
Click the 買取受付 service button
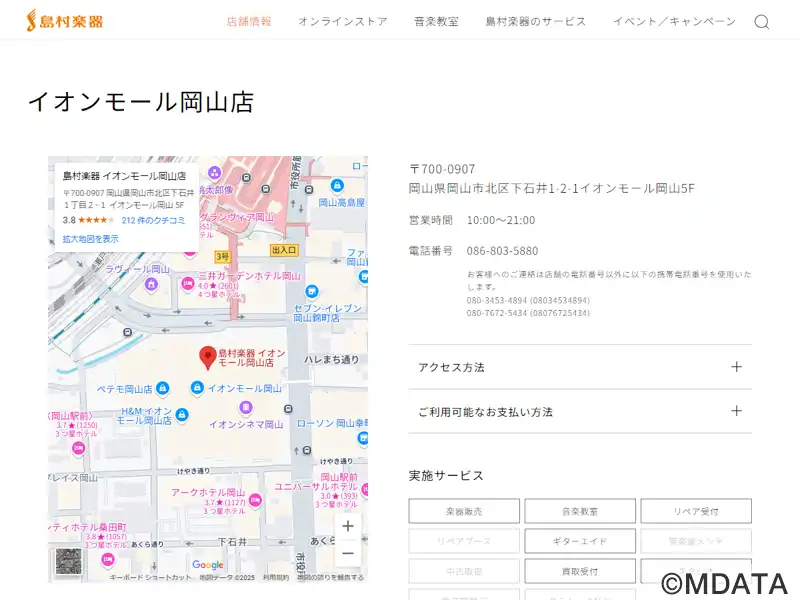[x=580, y=571]
